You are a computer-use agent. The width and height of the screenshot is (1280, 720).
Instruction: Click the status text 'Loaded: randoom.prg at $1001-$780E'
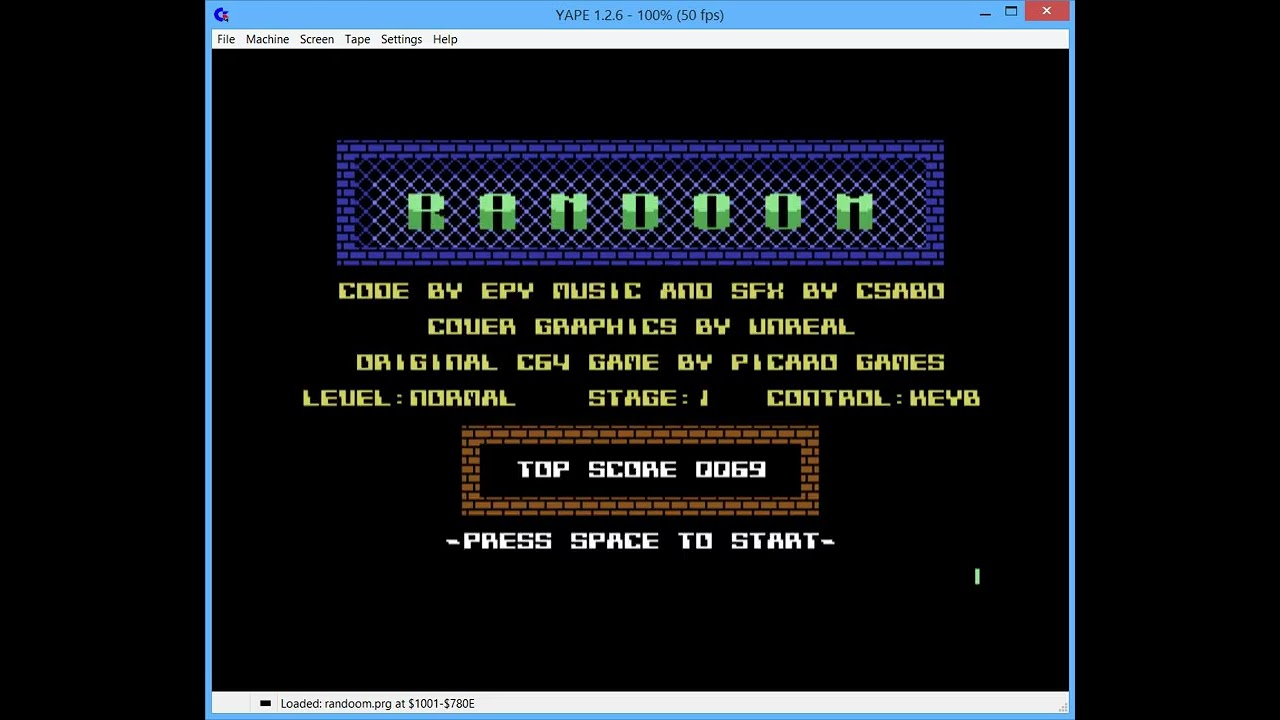click(378, 703)
